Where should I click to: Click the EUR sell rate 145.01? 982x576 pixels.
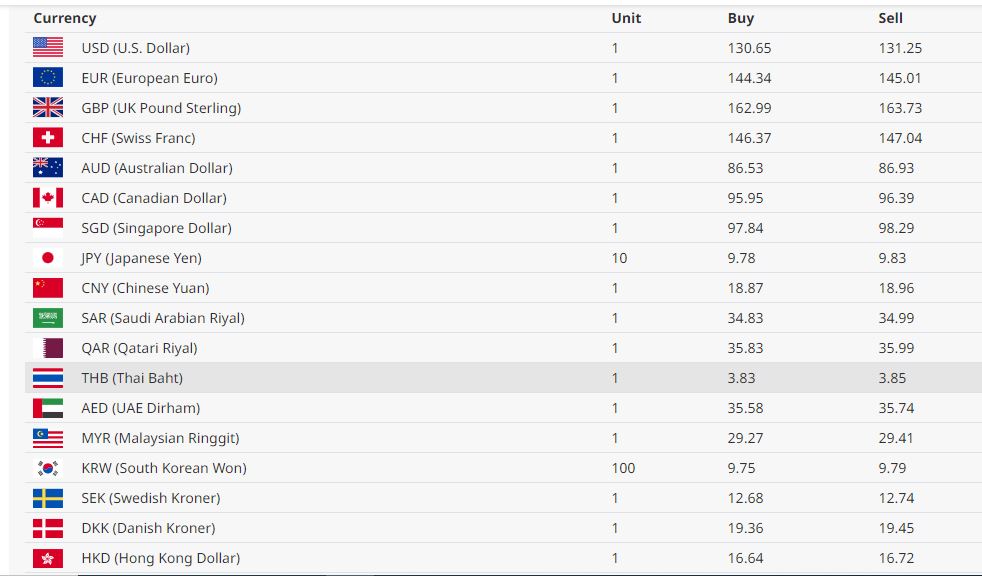point(900,78)
